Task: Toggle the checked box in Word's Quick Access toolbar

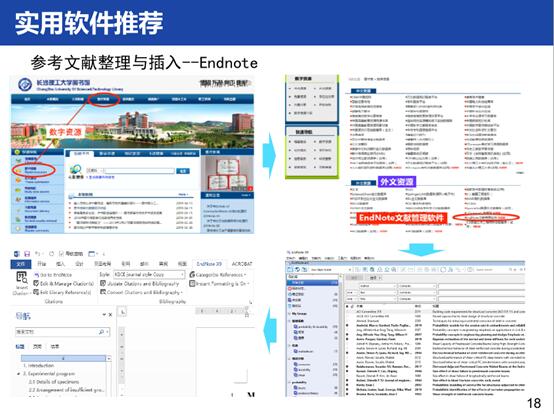Action: click(x=61, y=253)
